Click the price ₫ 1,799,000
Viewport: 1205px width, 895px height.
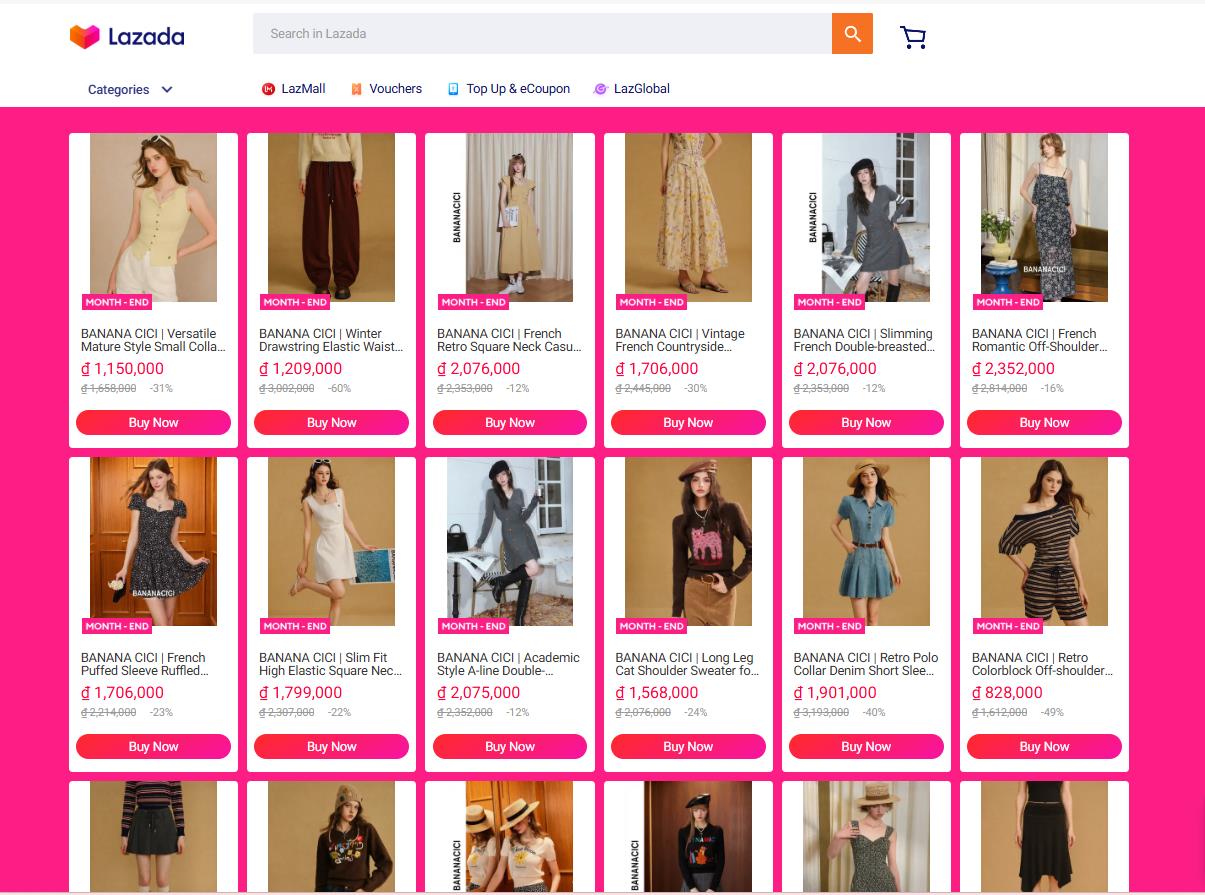[x=300, y=693]
